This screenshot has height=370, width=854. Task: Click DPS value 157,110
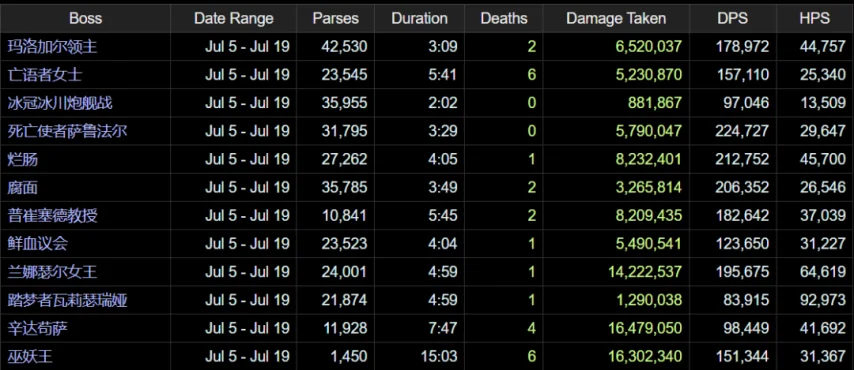click(x=742, y=75)
